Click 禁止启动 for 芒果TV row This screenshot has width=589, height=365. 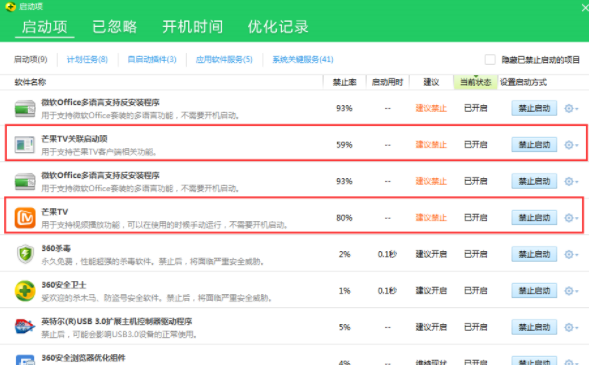(534, 218)
